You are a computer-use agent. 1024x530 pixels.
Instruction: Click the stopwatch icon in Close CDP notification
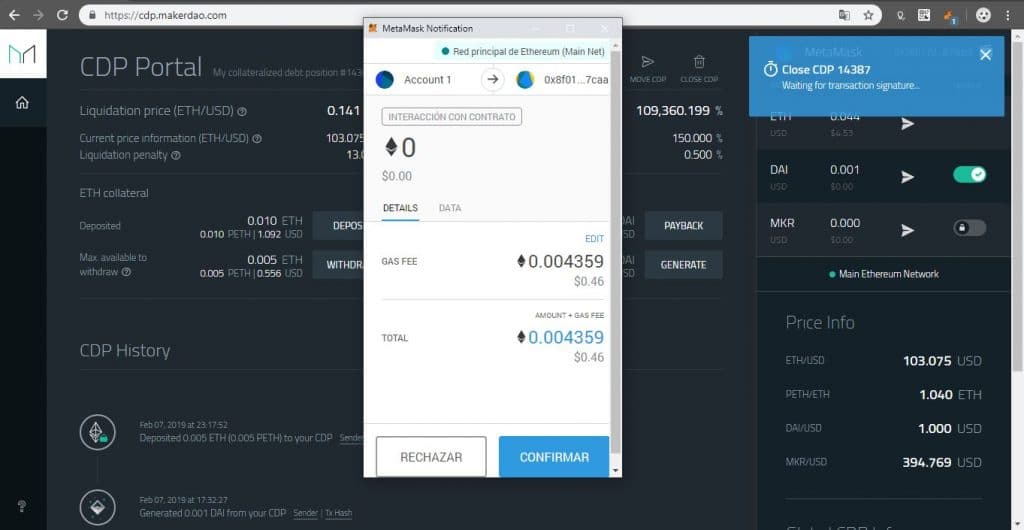click(771, 69)
